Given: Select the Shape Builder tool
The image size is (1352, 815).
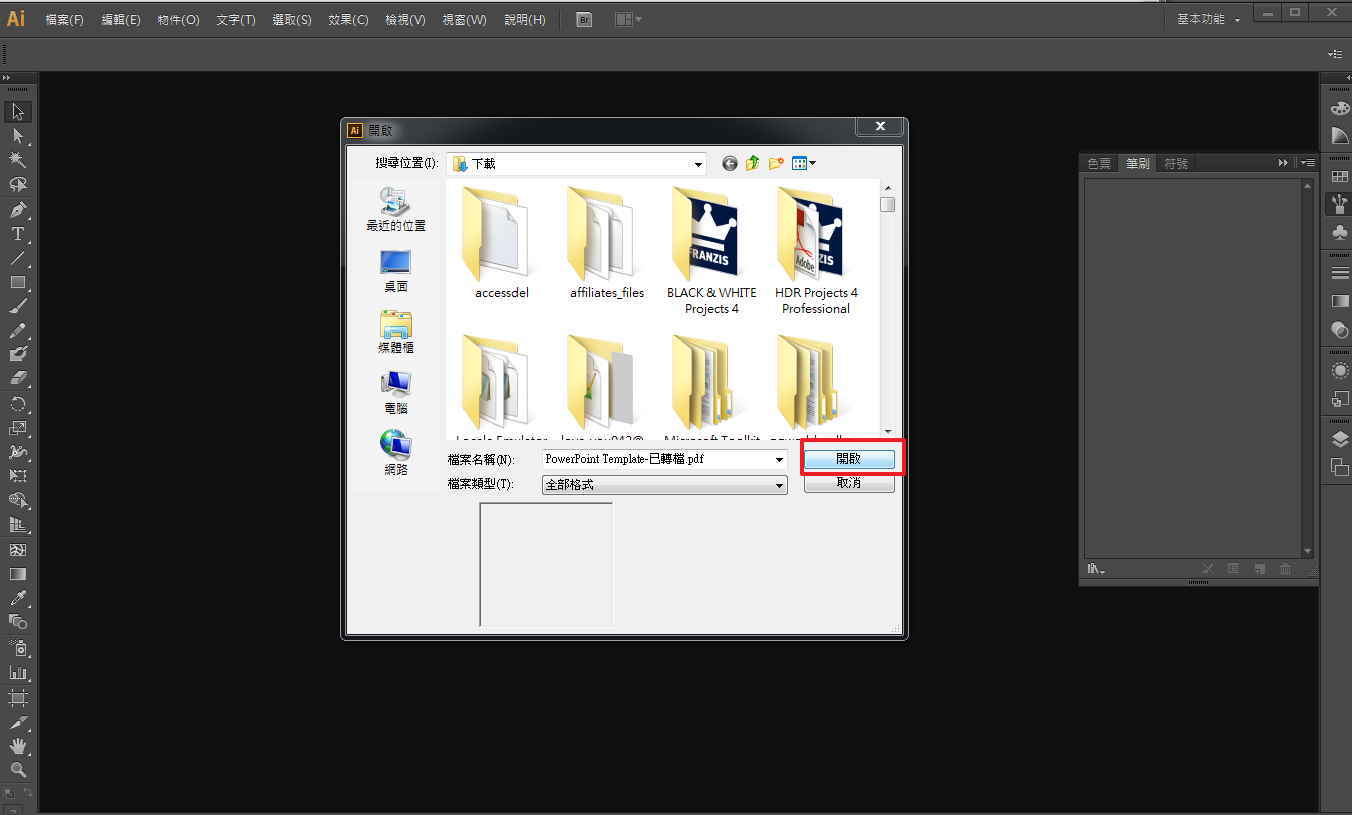Looking at the screenshot, I should (x=18, y=500).
